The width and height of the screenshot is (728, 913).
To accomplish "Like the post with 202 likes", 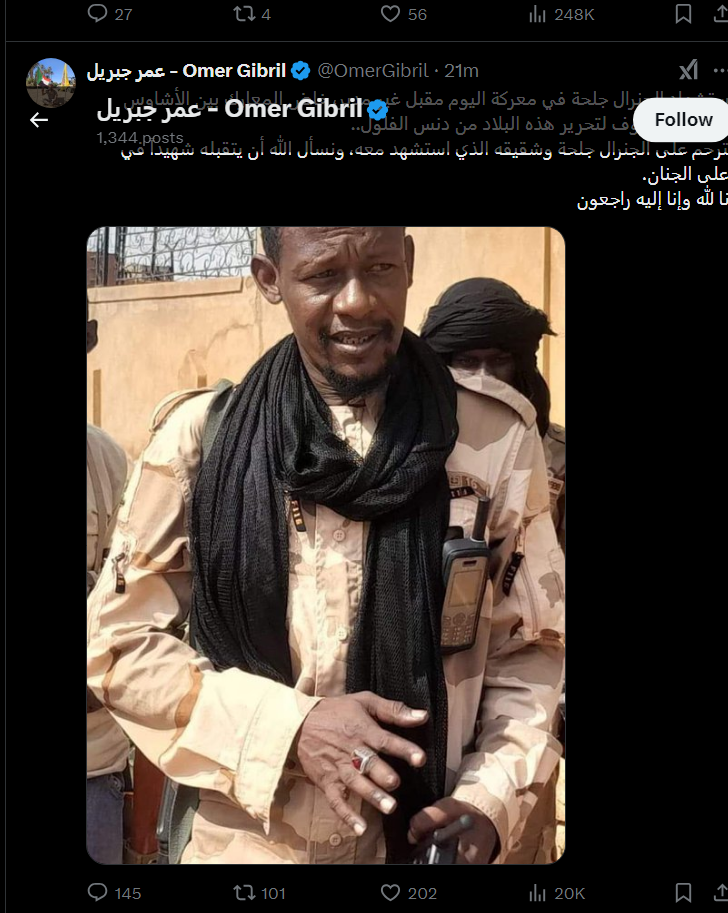I will tap(408, 893).
